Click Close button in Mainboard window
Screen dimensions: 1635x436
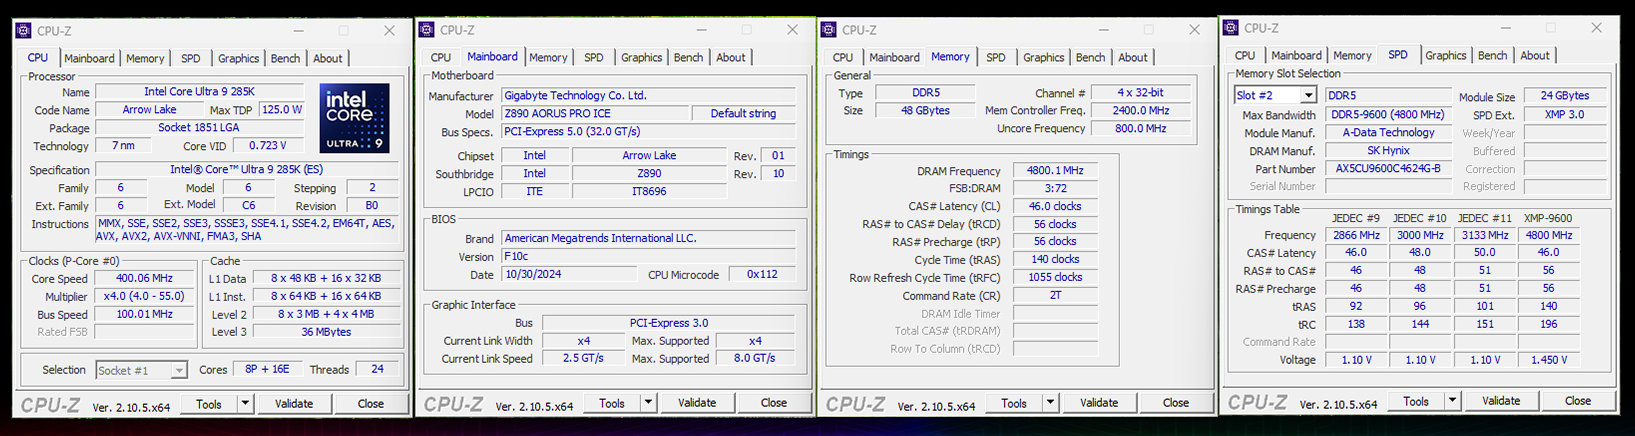point(773,403)
